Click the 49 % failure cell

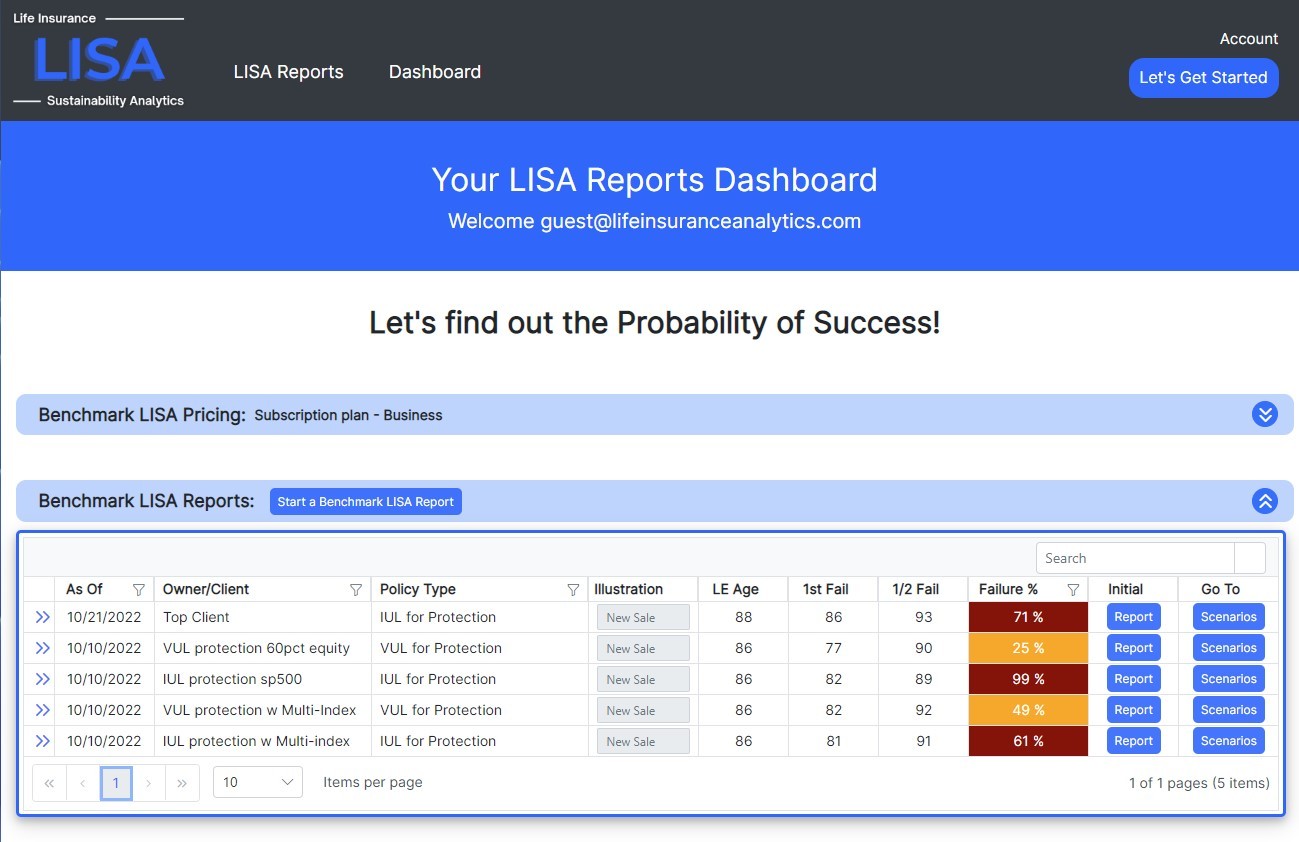tap(1028, 710)
